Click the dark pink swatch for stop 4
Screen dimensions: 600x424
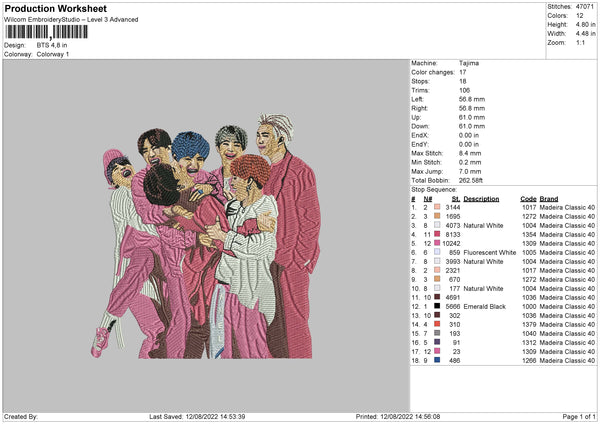click(437, 234)
